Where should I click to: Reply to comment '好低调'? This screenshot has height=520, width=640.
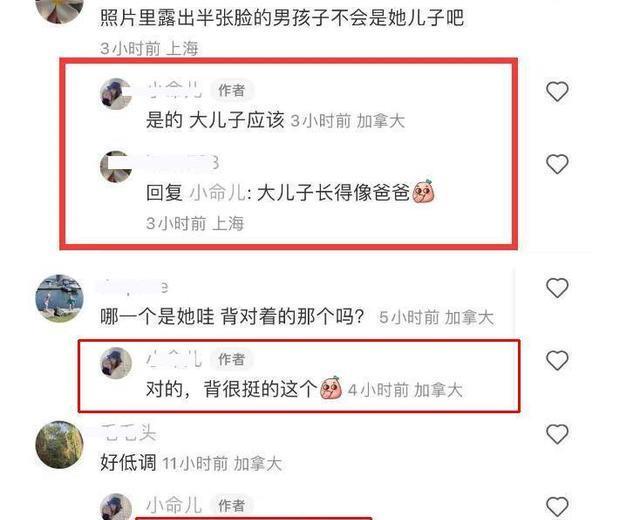coord(128,463)
